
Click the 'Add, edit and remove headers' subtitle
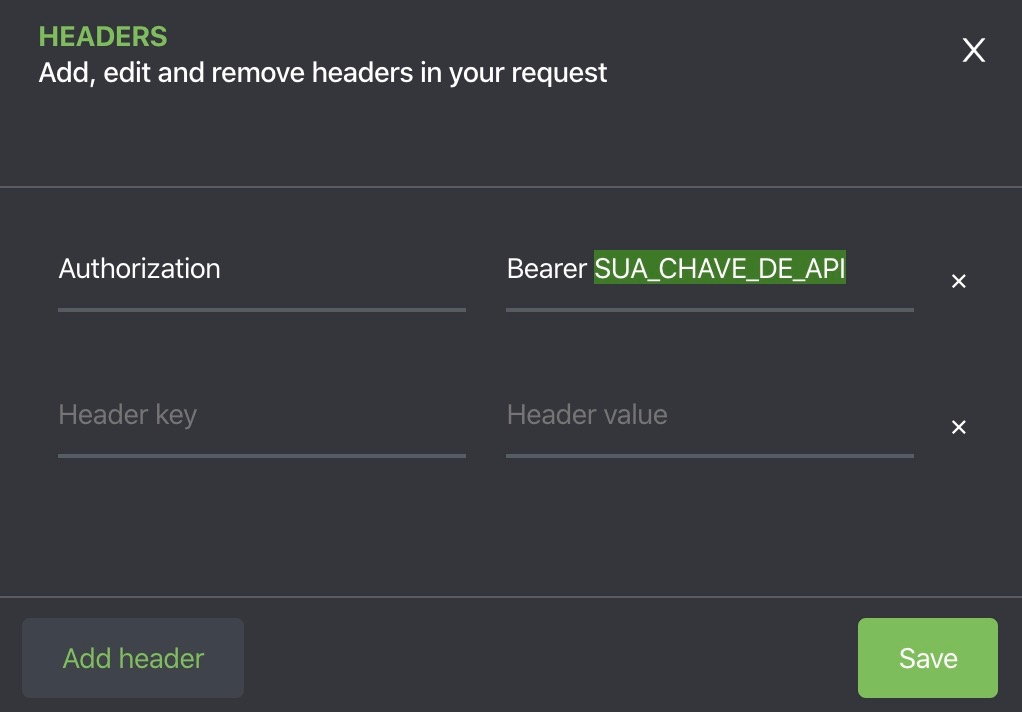tap(323, 73)
